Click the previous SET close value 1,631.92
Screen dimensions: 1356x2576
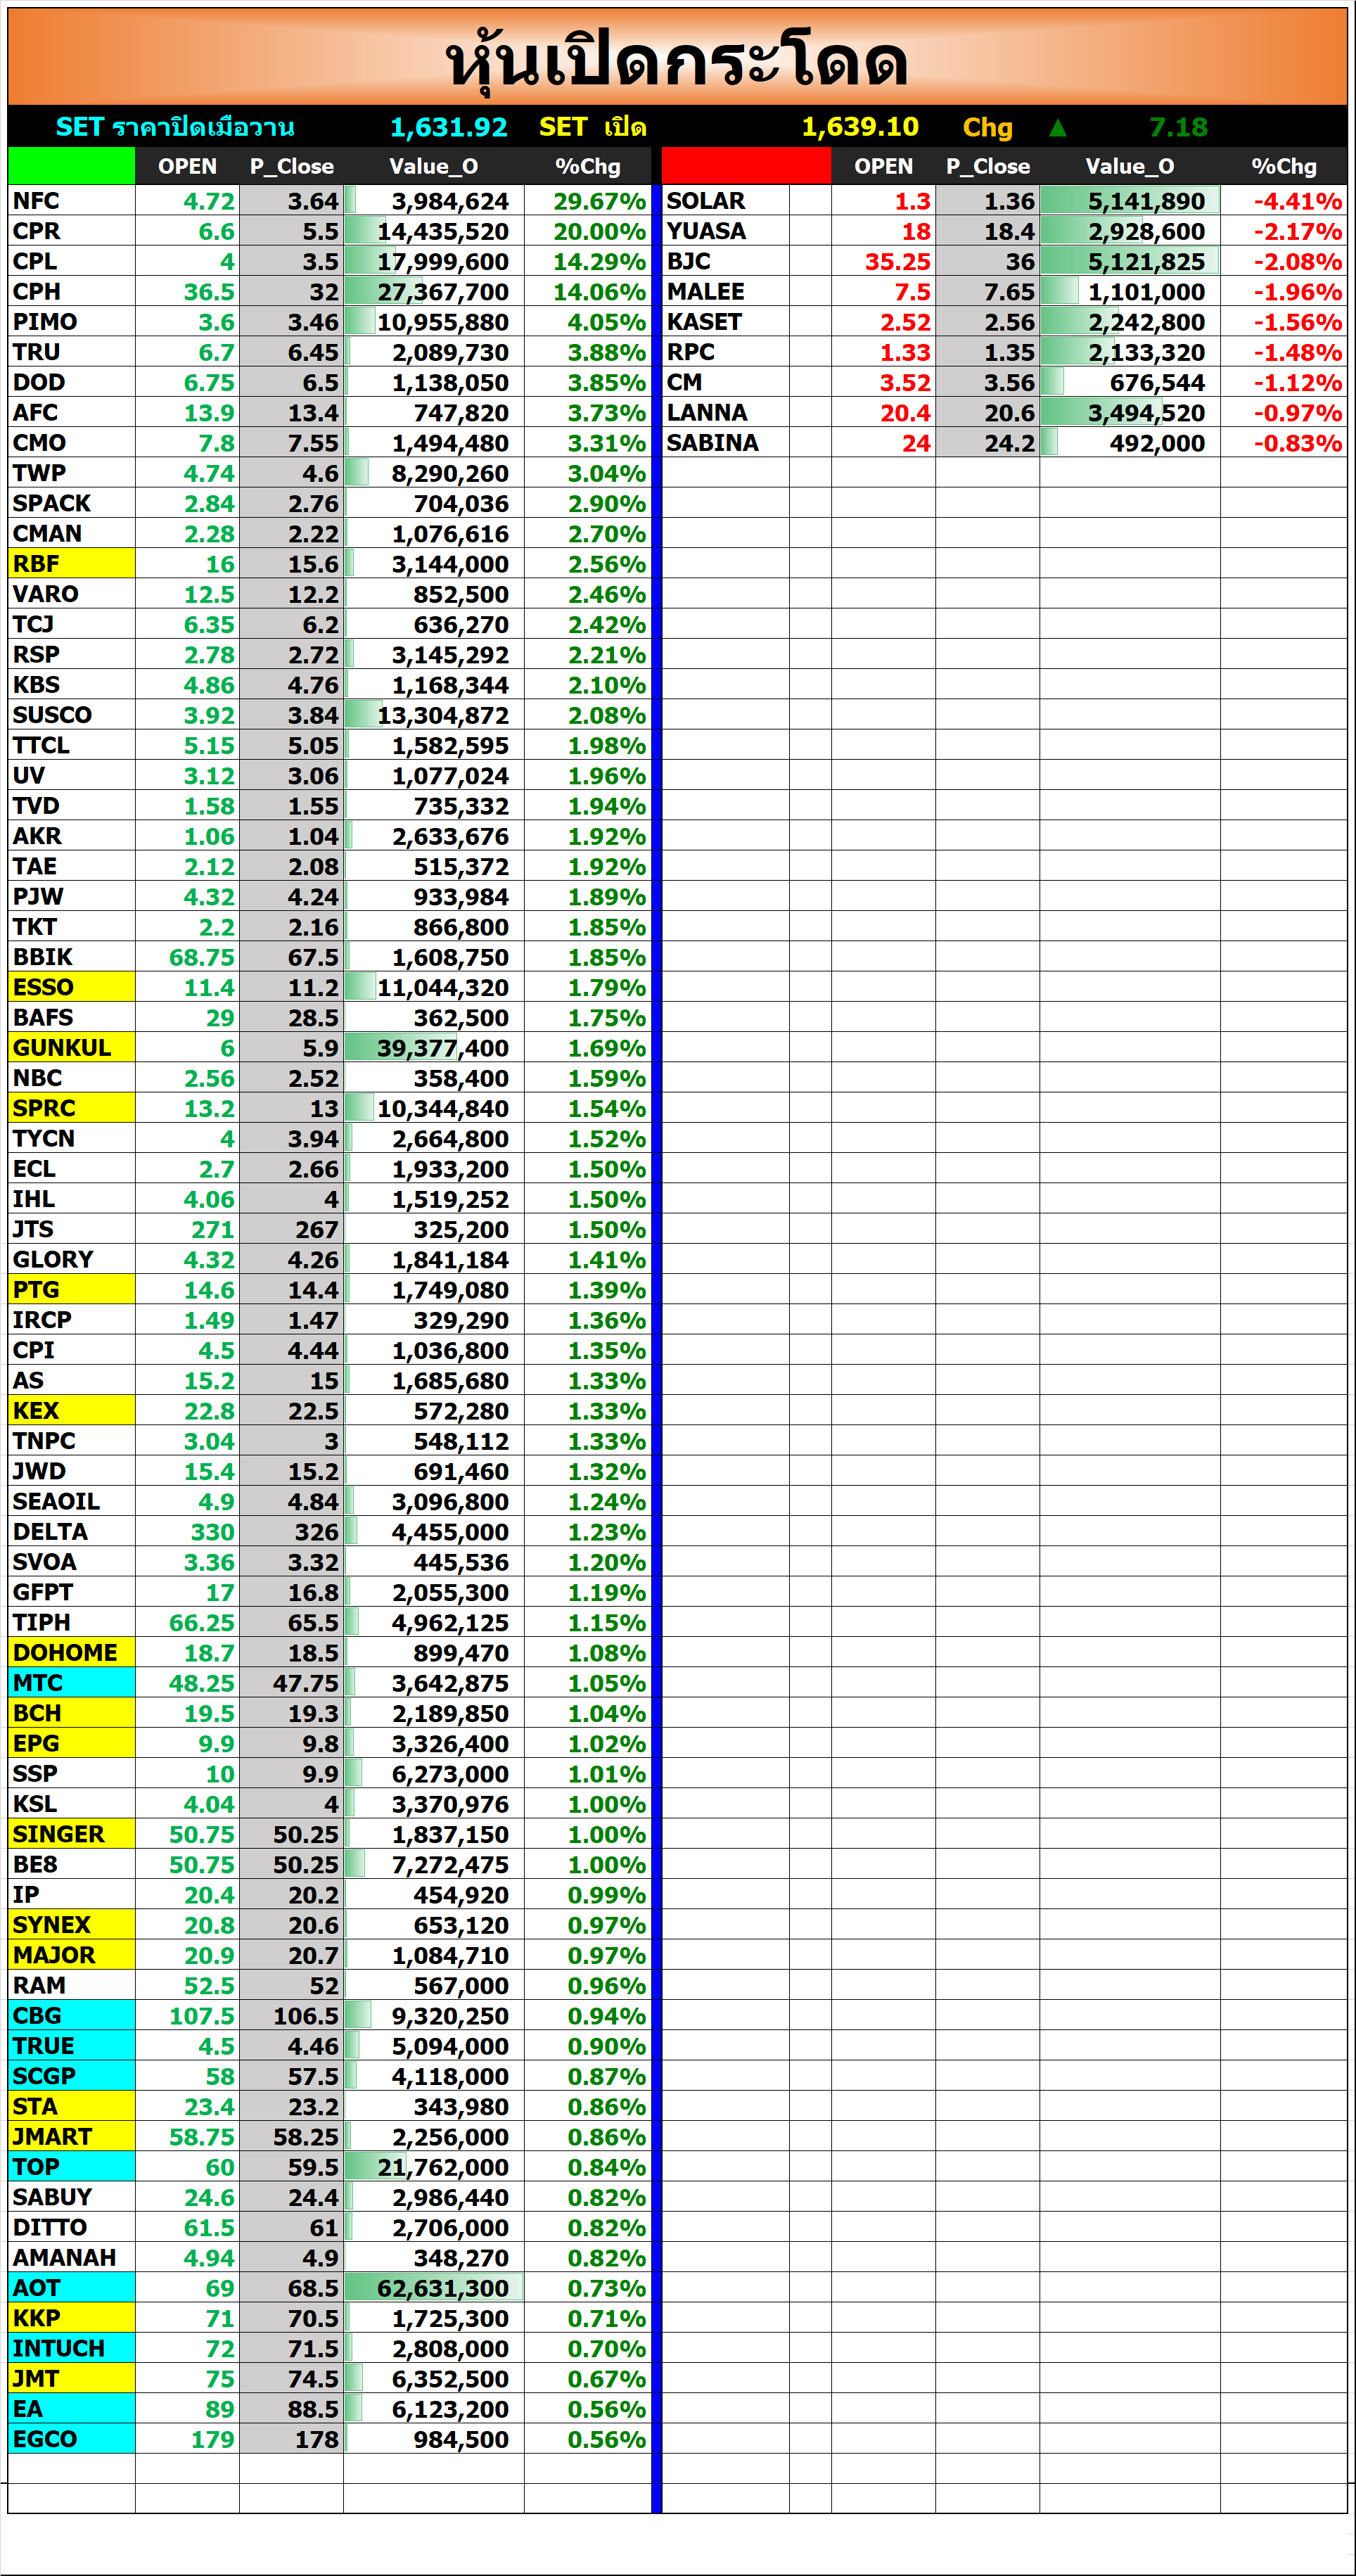(x=448, y=128)
